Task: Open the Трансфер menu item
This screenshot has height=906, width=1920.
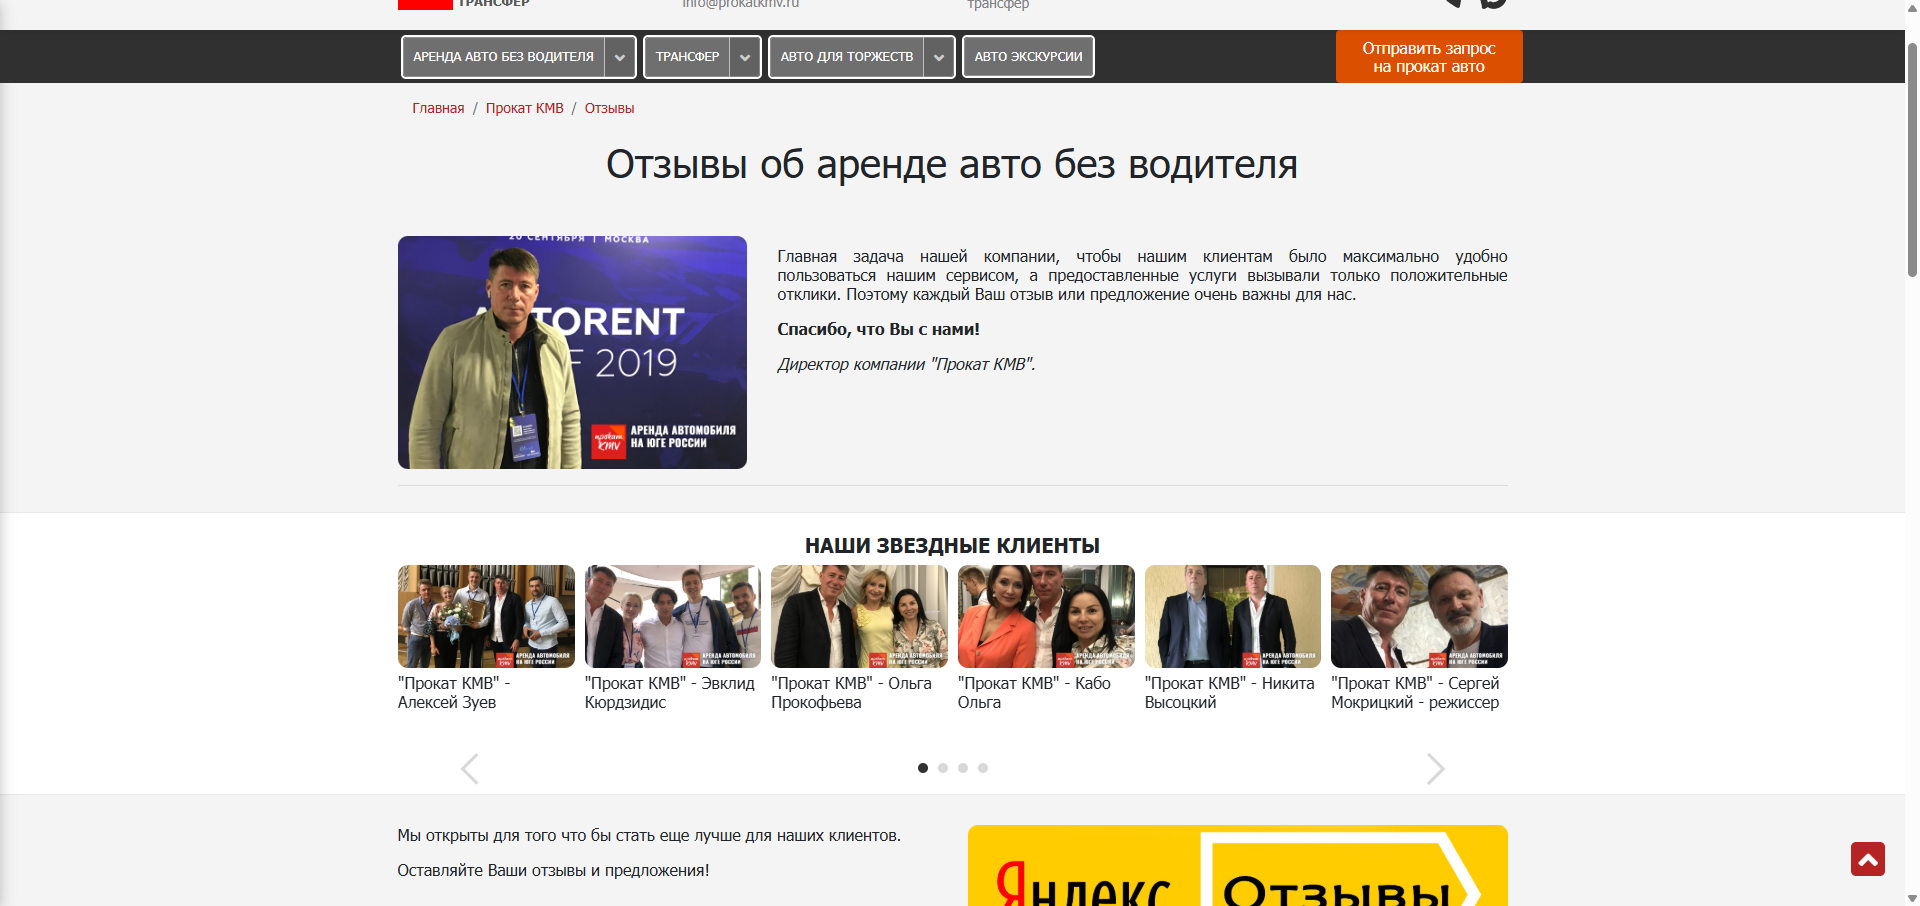Action: click(x=687, y=57)
